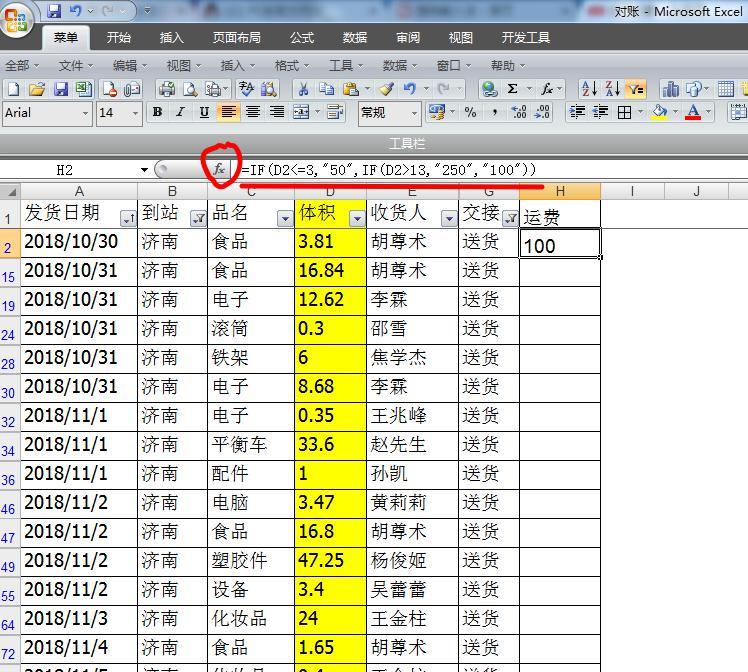Click the Name Box showing H2
This screenshot has height=672, width=748.
[x=70, y=170]
